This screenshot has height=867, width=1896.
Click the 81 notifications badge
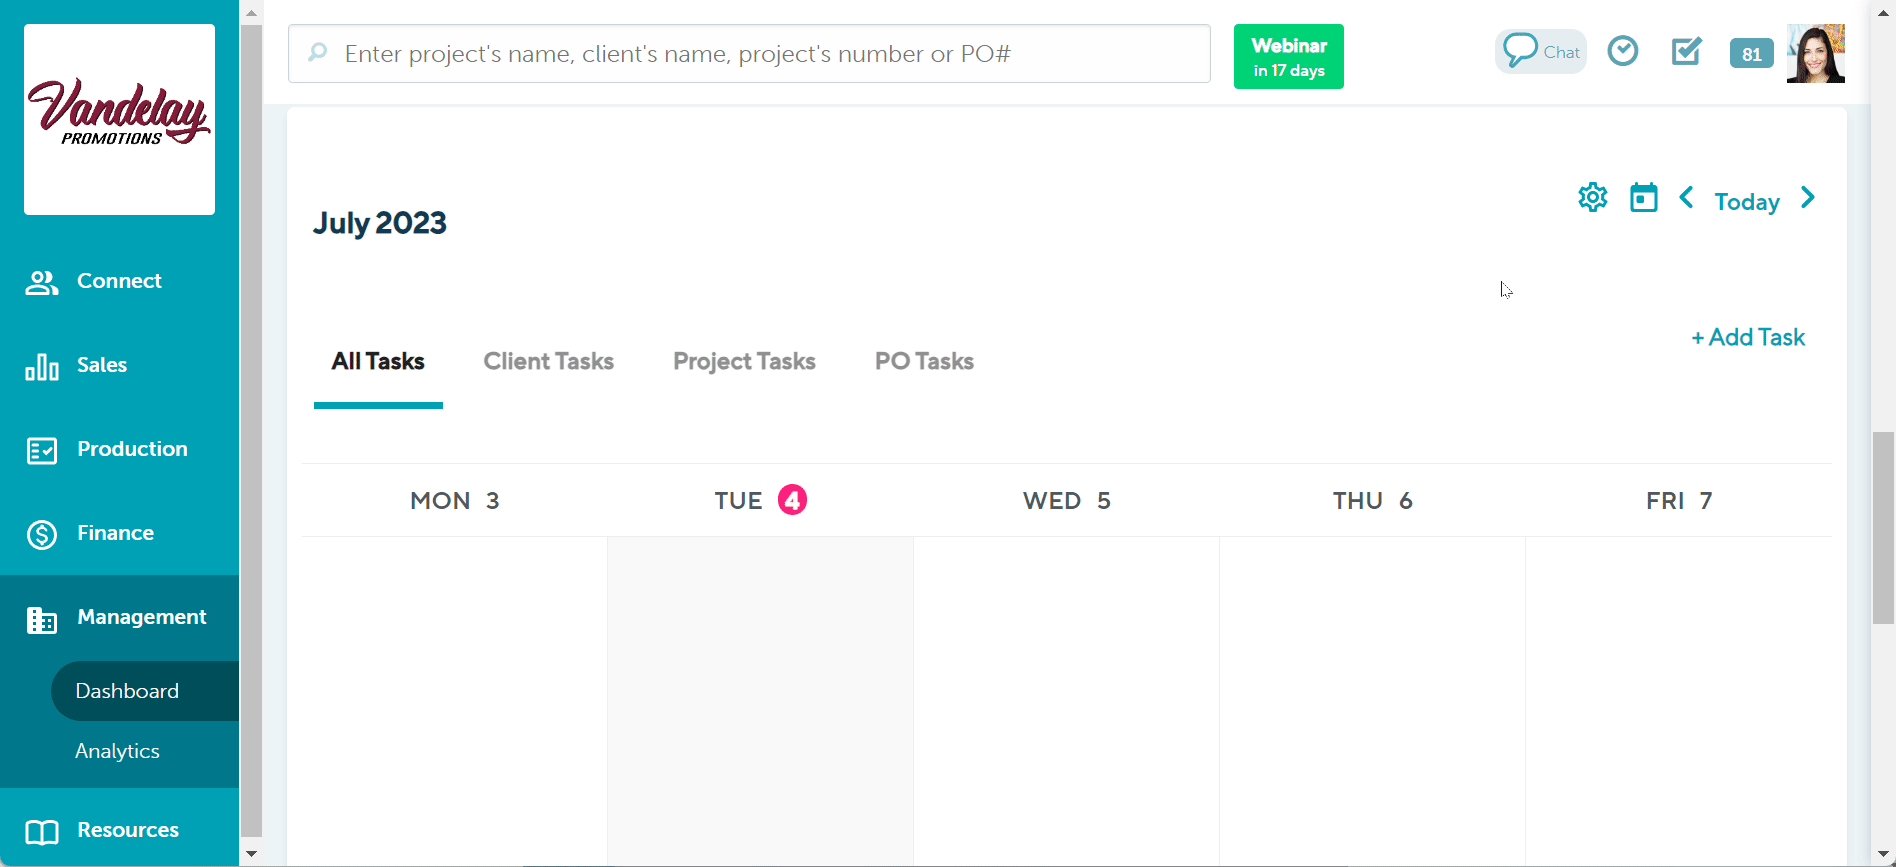click(1751, 54)
